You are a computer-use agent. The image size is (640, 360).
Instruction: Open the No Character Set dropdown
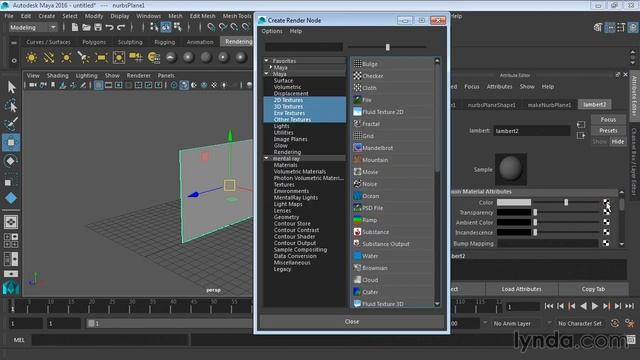pos(580,324)
